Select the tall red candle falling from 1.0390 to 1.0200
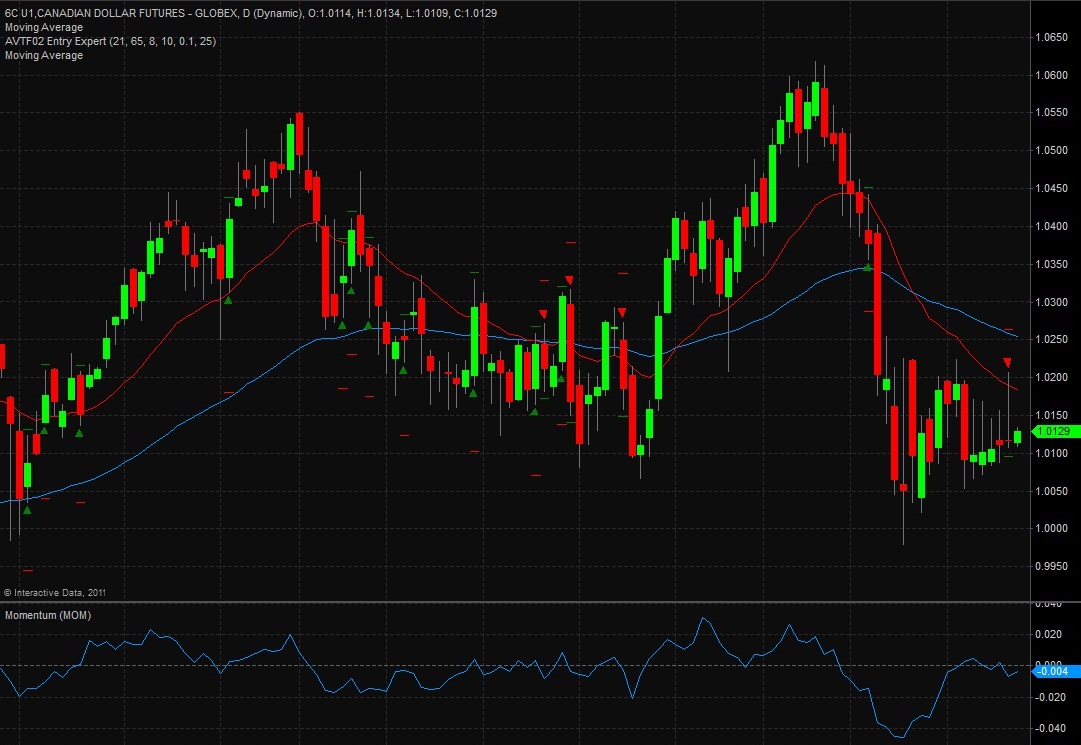1081x745 pixels. [878, 304]
